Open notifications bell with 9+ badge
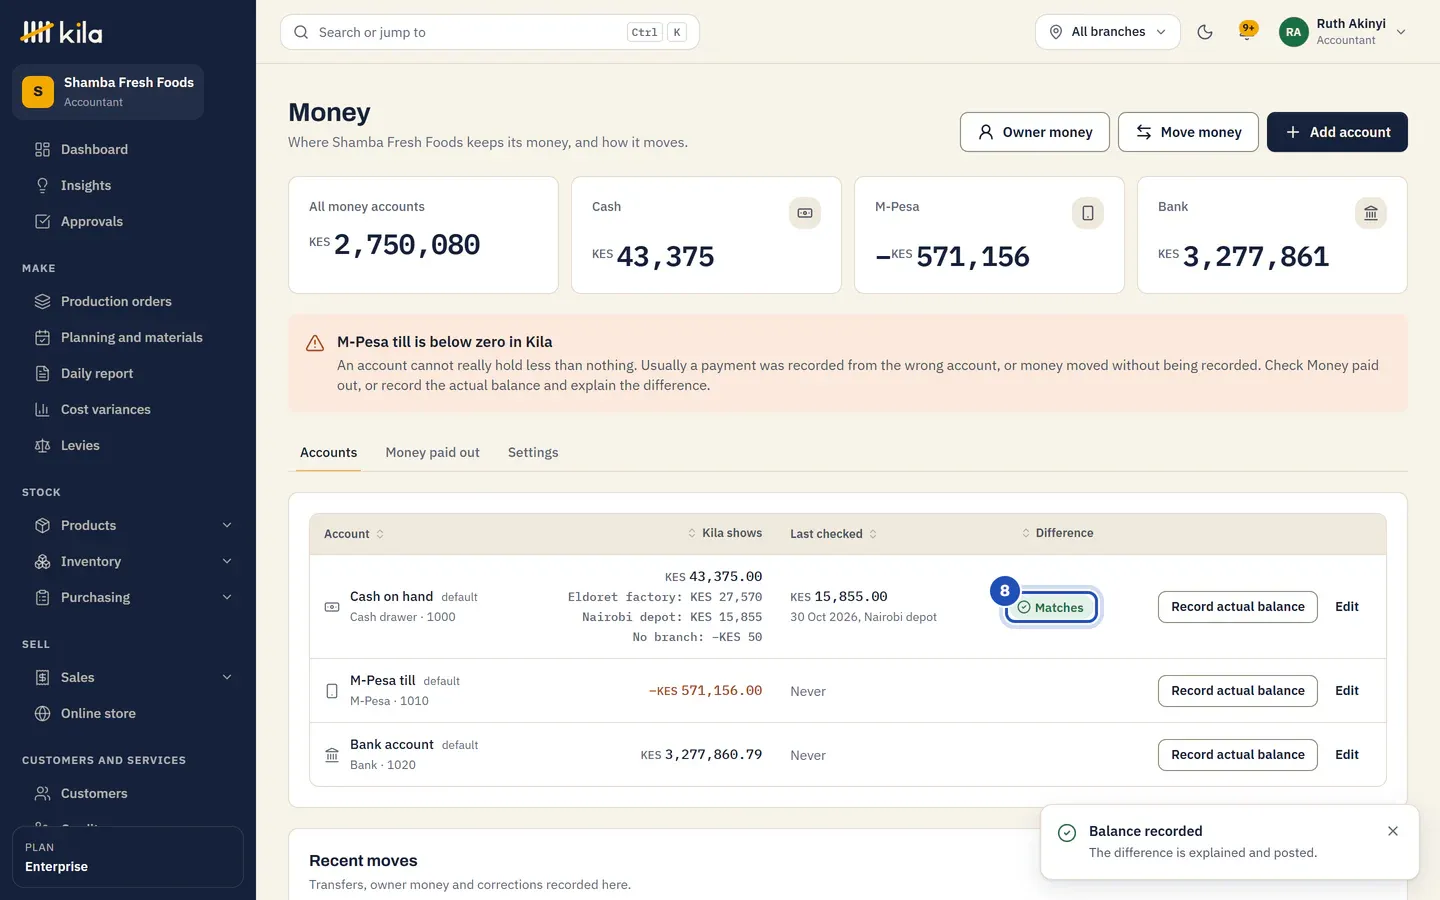This screenshot has height=900, width=1440. [x=1247, y=32]
